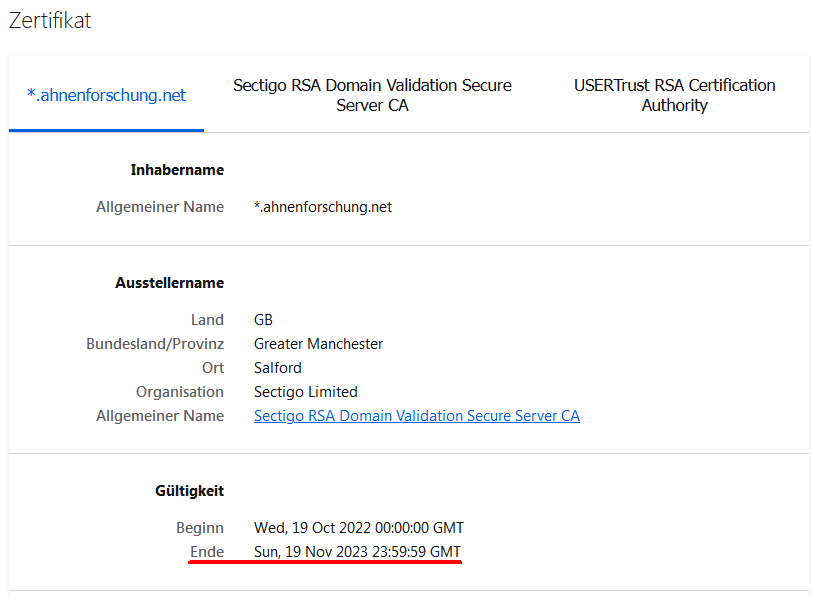The height and width of the screenshot is (596, 814).
Task: Switch to Sectigo RSA Domain Validation tab
Action: (x=372, y=95)
